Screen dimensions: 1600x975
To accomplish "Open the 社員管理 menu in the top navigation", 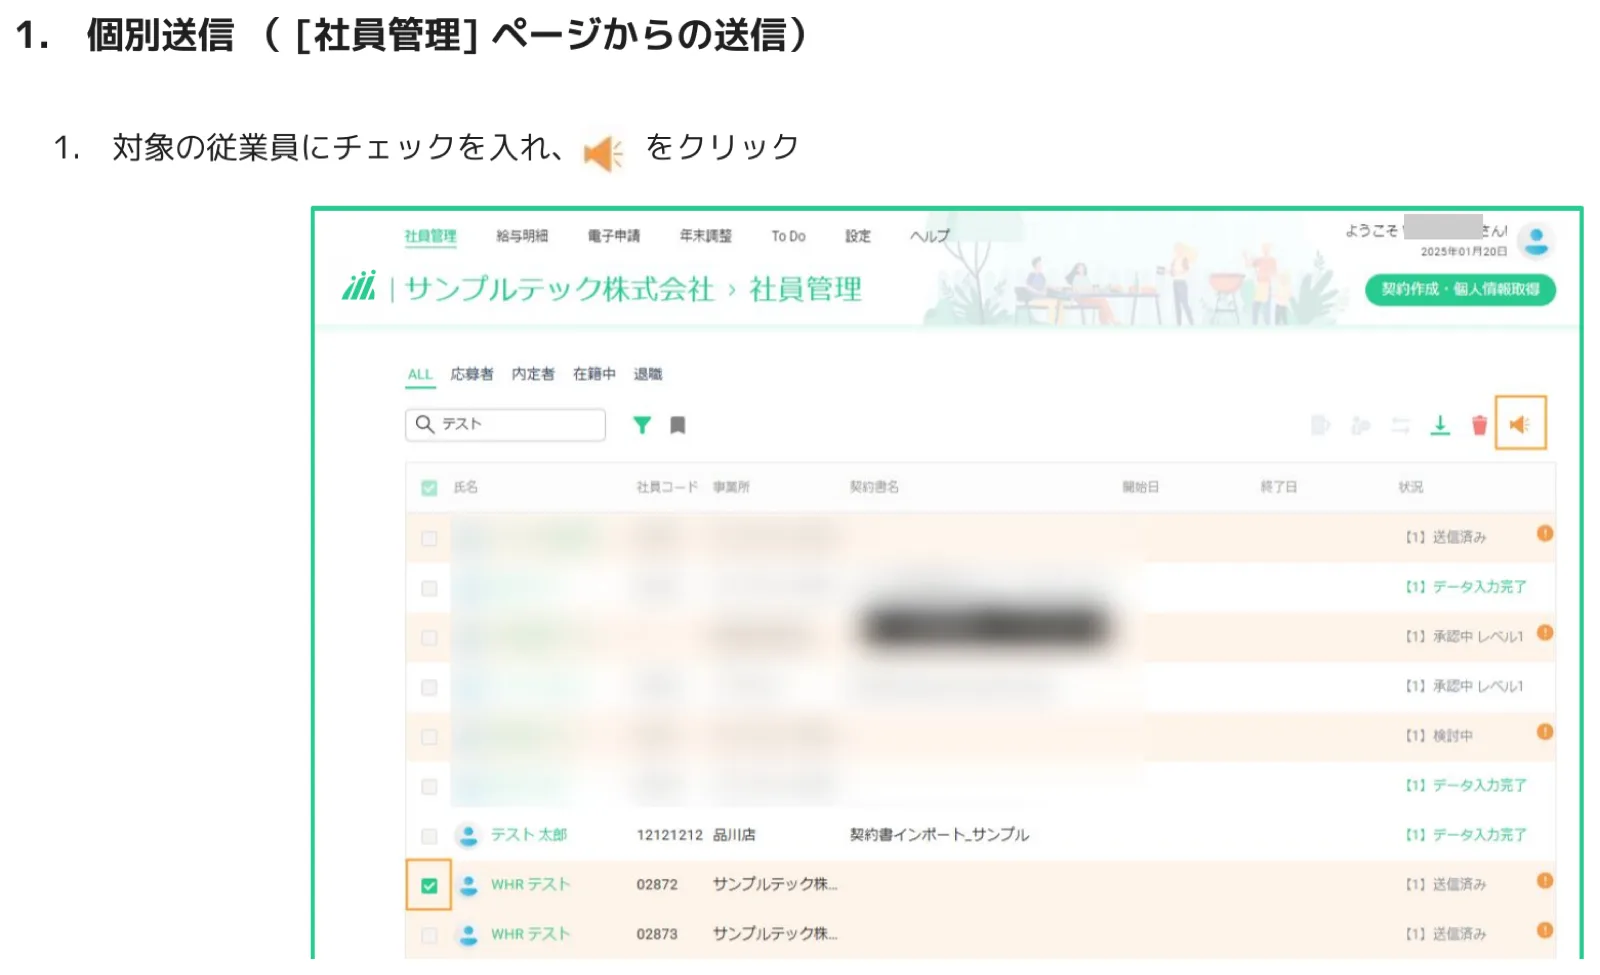I will [x=430, y=236].
